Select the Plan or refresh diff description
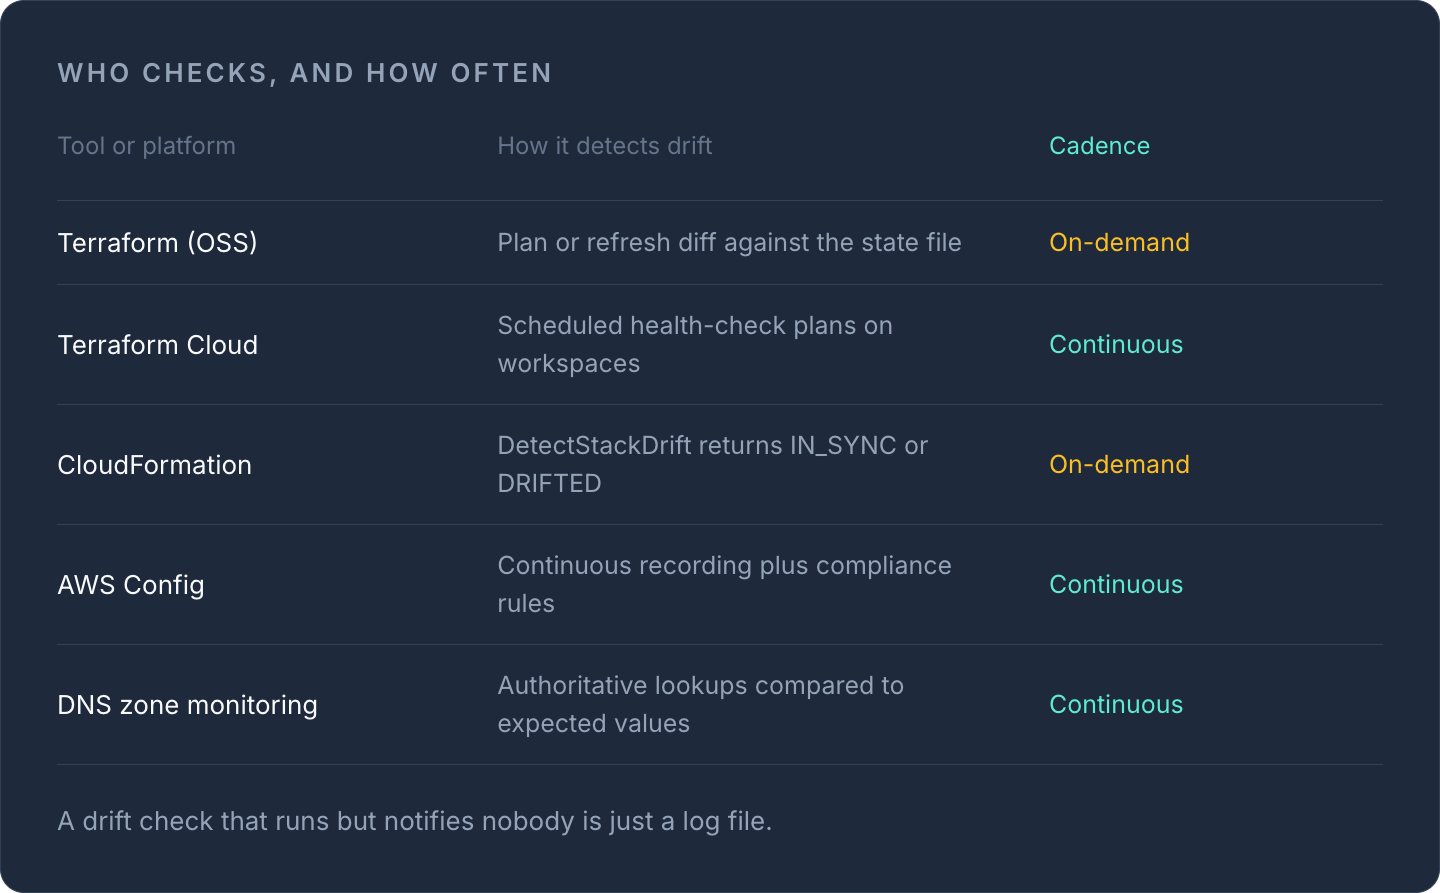The height and width of the screenshot is (893, 1440). pos(730,243)
